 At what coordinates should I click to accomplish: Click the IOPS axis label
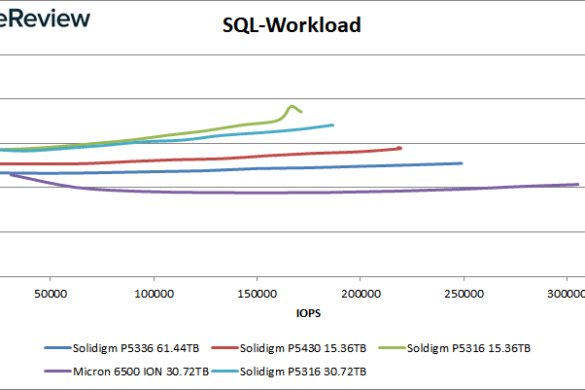[308, 313]
